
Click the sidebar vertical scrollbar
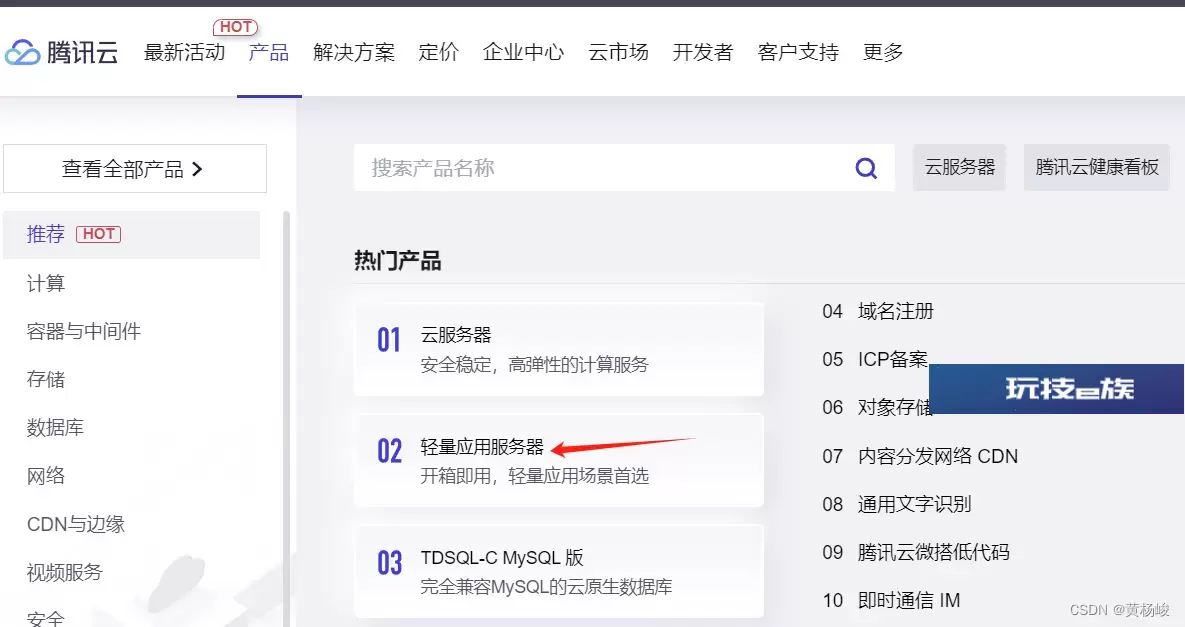tap(286, 419)
